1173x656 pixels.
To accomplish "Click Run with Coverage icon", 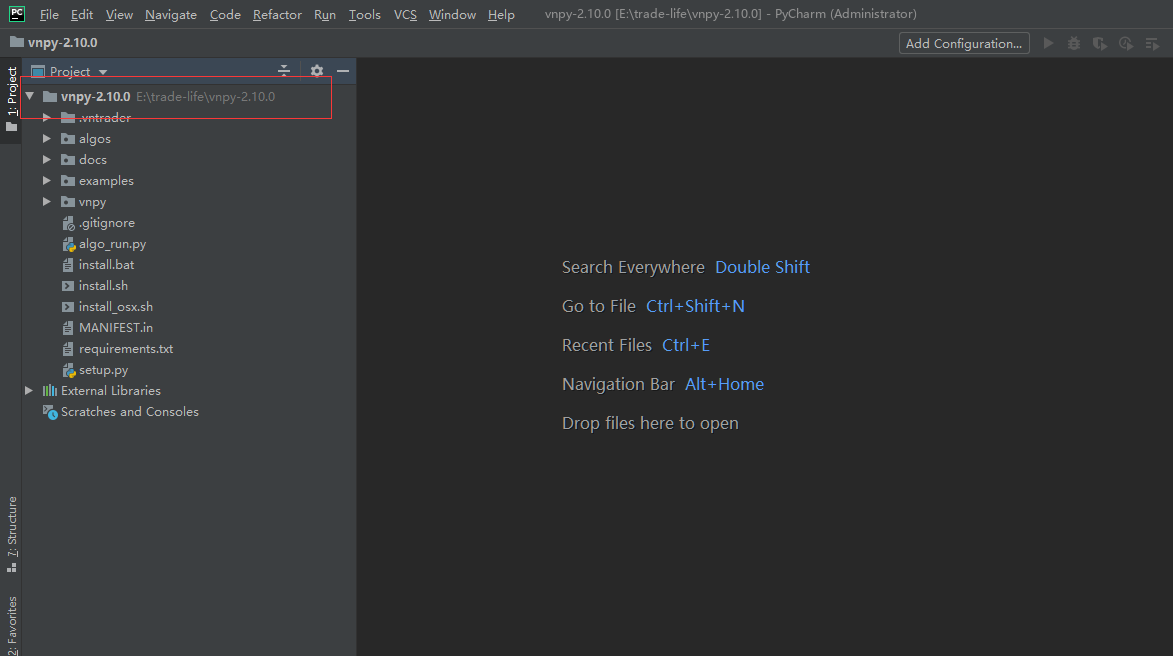I will 1100,43.
